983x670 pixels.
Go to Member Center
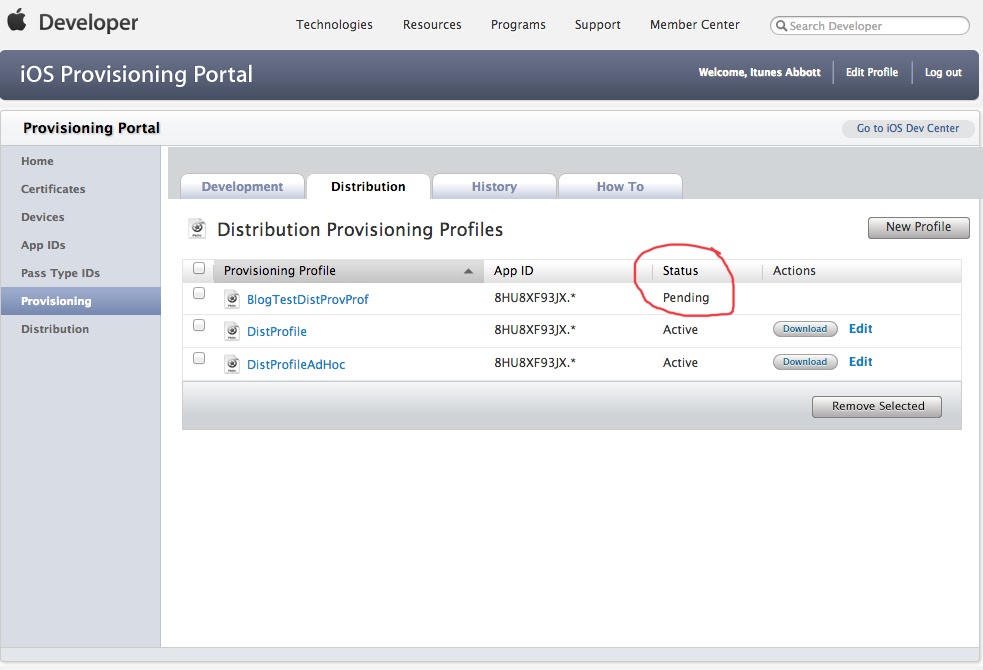695,24
